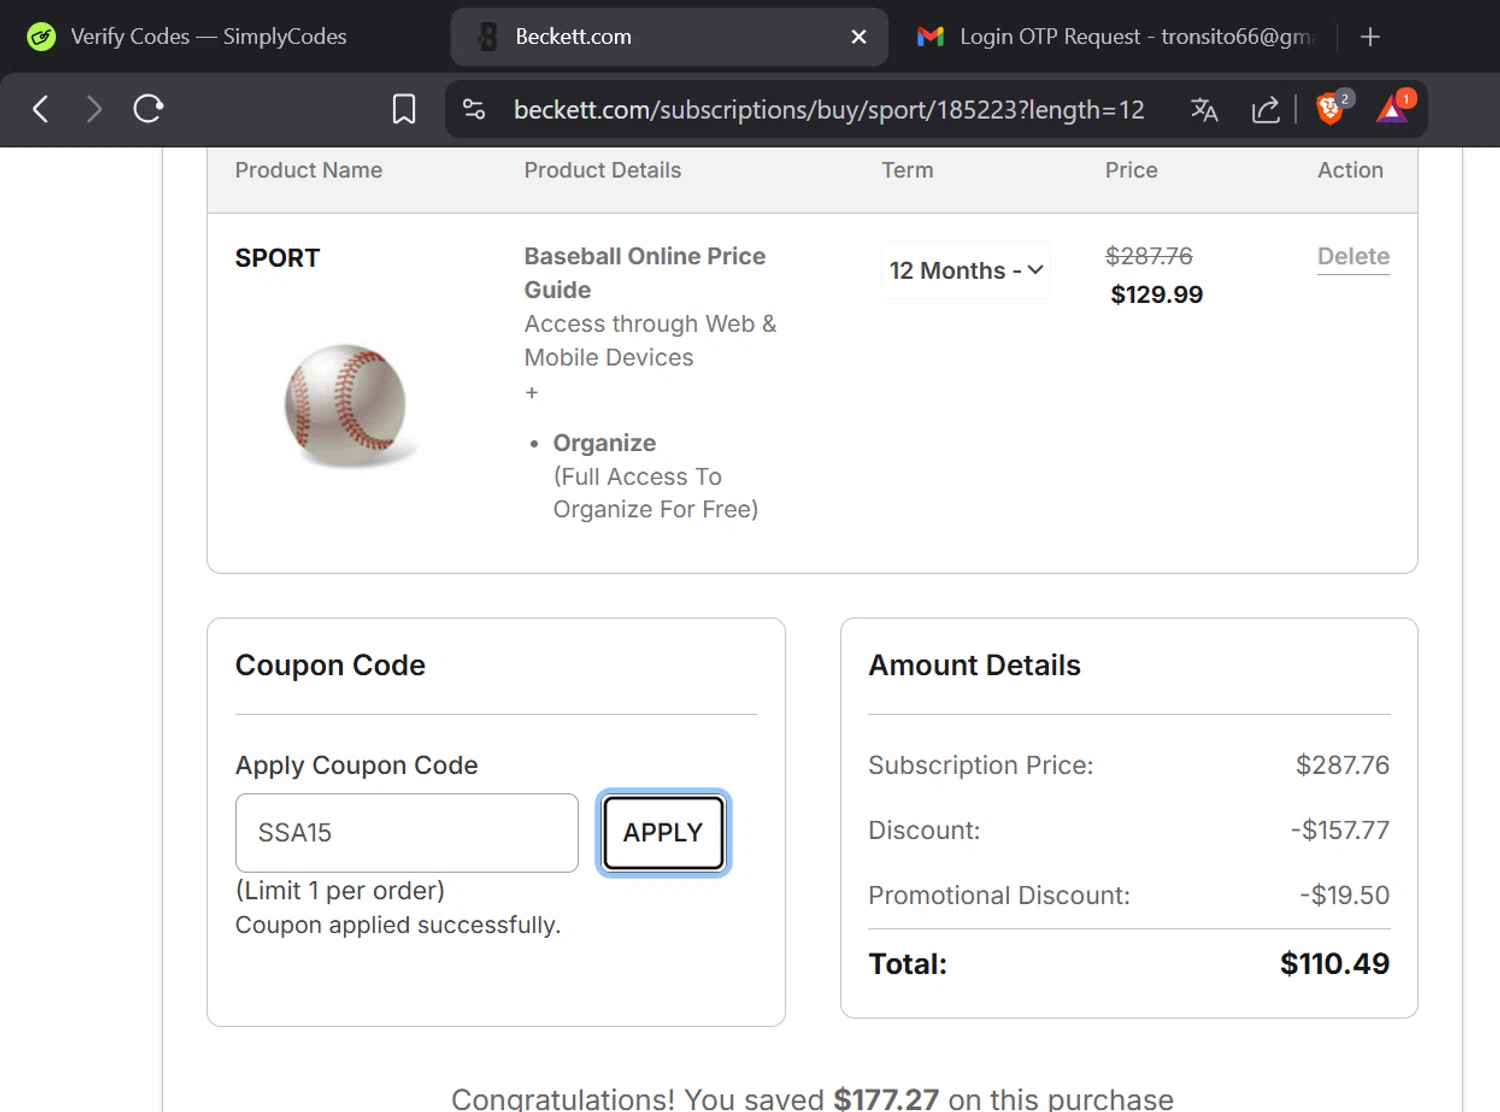The image size is (1500, 1112).
Task: Expand the plus sign under product details
Action: pos(532,393)
